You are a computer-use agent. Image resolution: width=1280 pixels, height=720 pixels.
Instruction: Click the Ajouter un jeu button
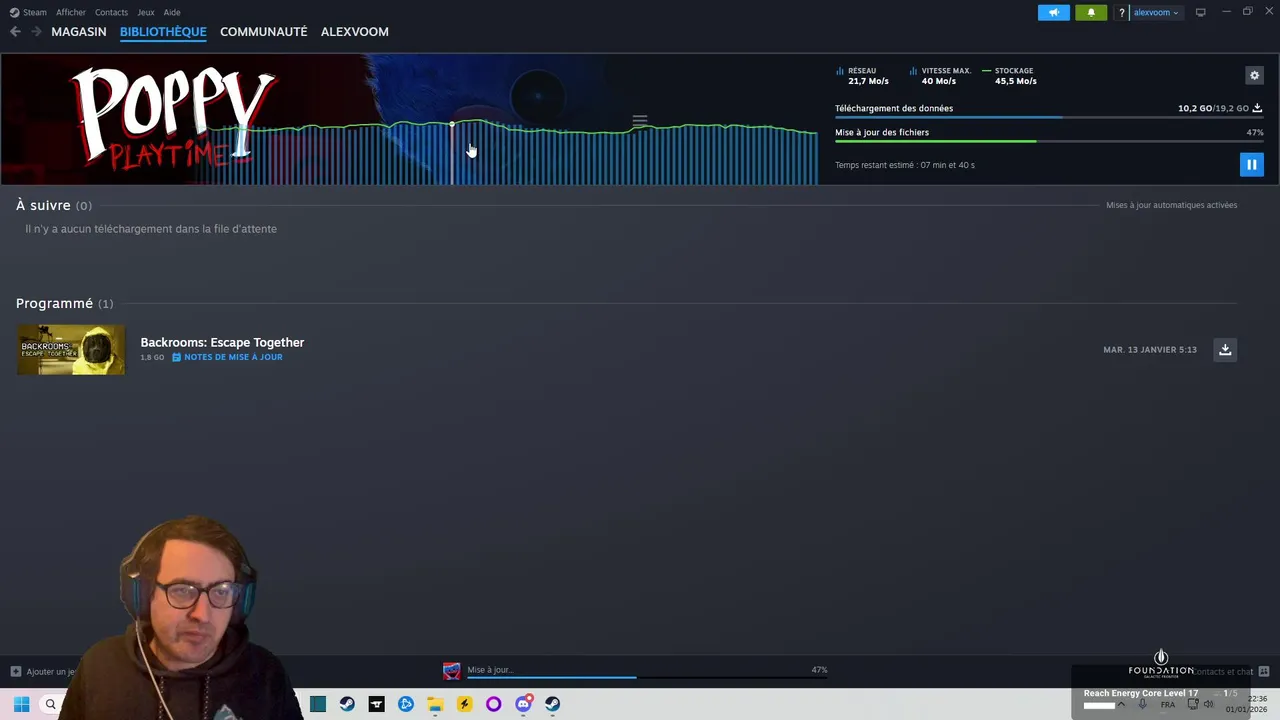[x=42, y=672]
